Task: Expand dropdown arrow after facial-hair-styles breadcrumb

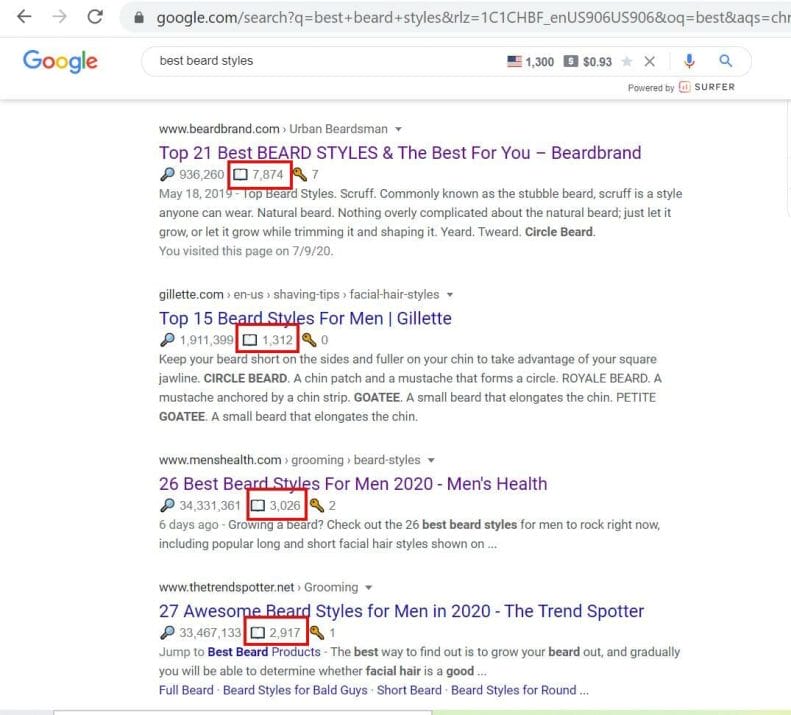Action: pyautogui.click(x=449, y=295)
